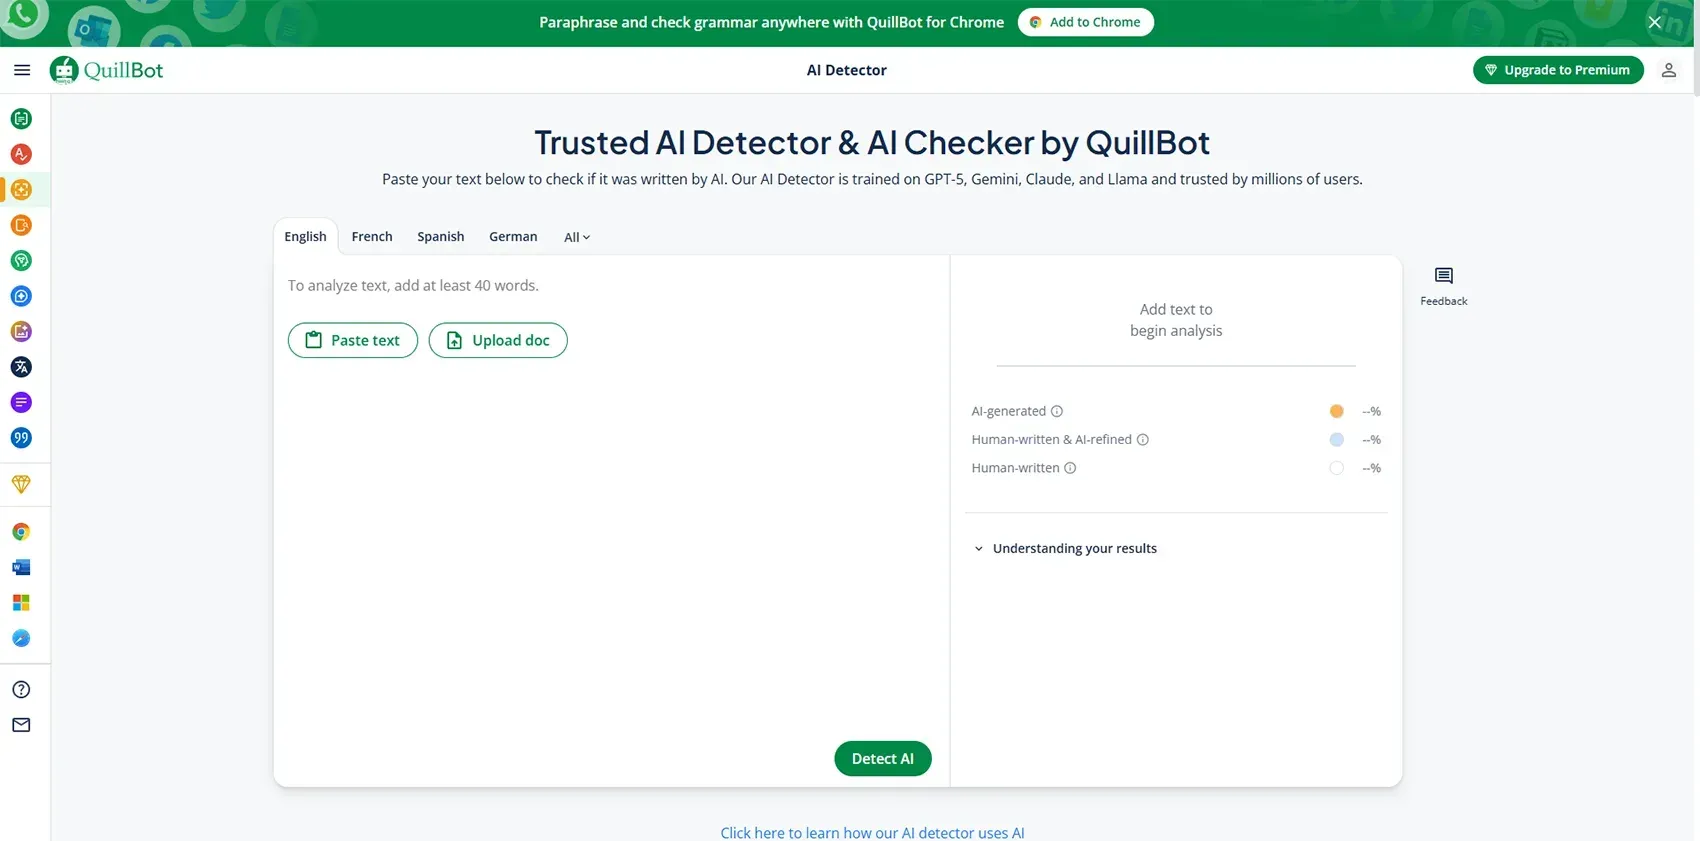This screenshot has height=841, width=1700.
Task: Click the info icon beside AI-generated
Action: click(x=1057, y=411)
